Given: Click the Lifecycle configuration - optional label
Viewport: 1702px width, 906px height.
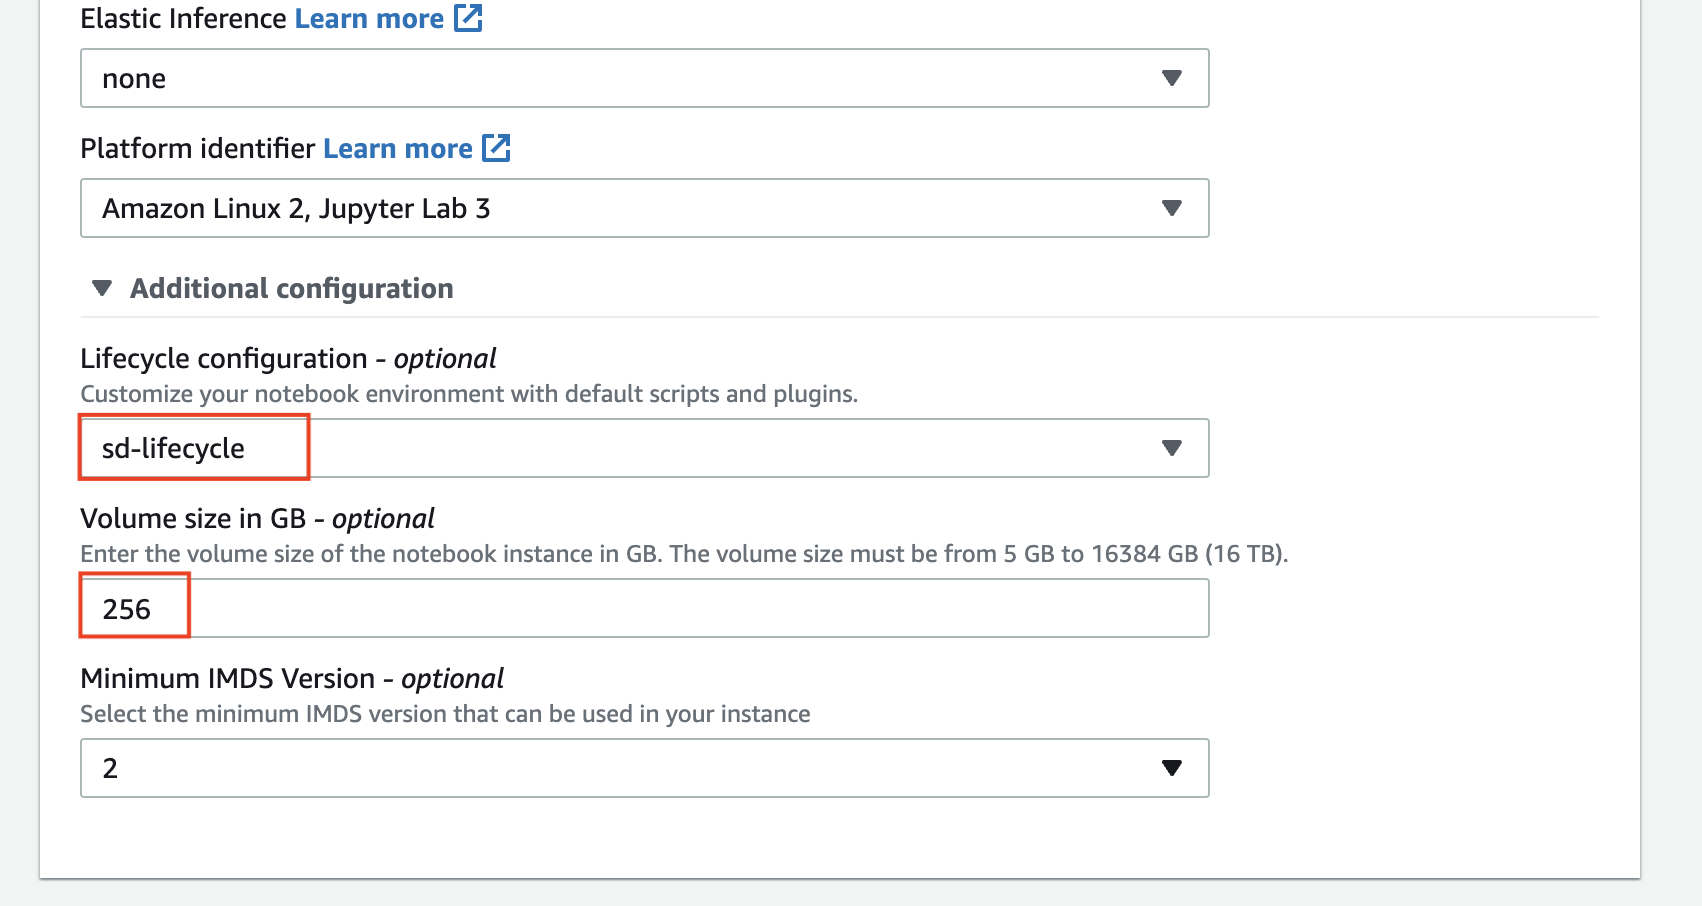Looking at the screenshot, I should 288,358.
